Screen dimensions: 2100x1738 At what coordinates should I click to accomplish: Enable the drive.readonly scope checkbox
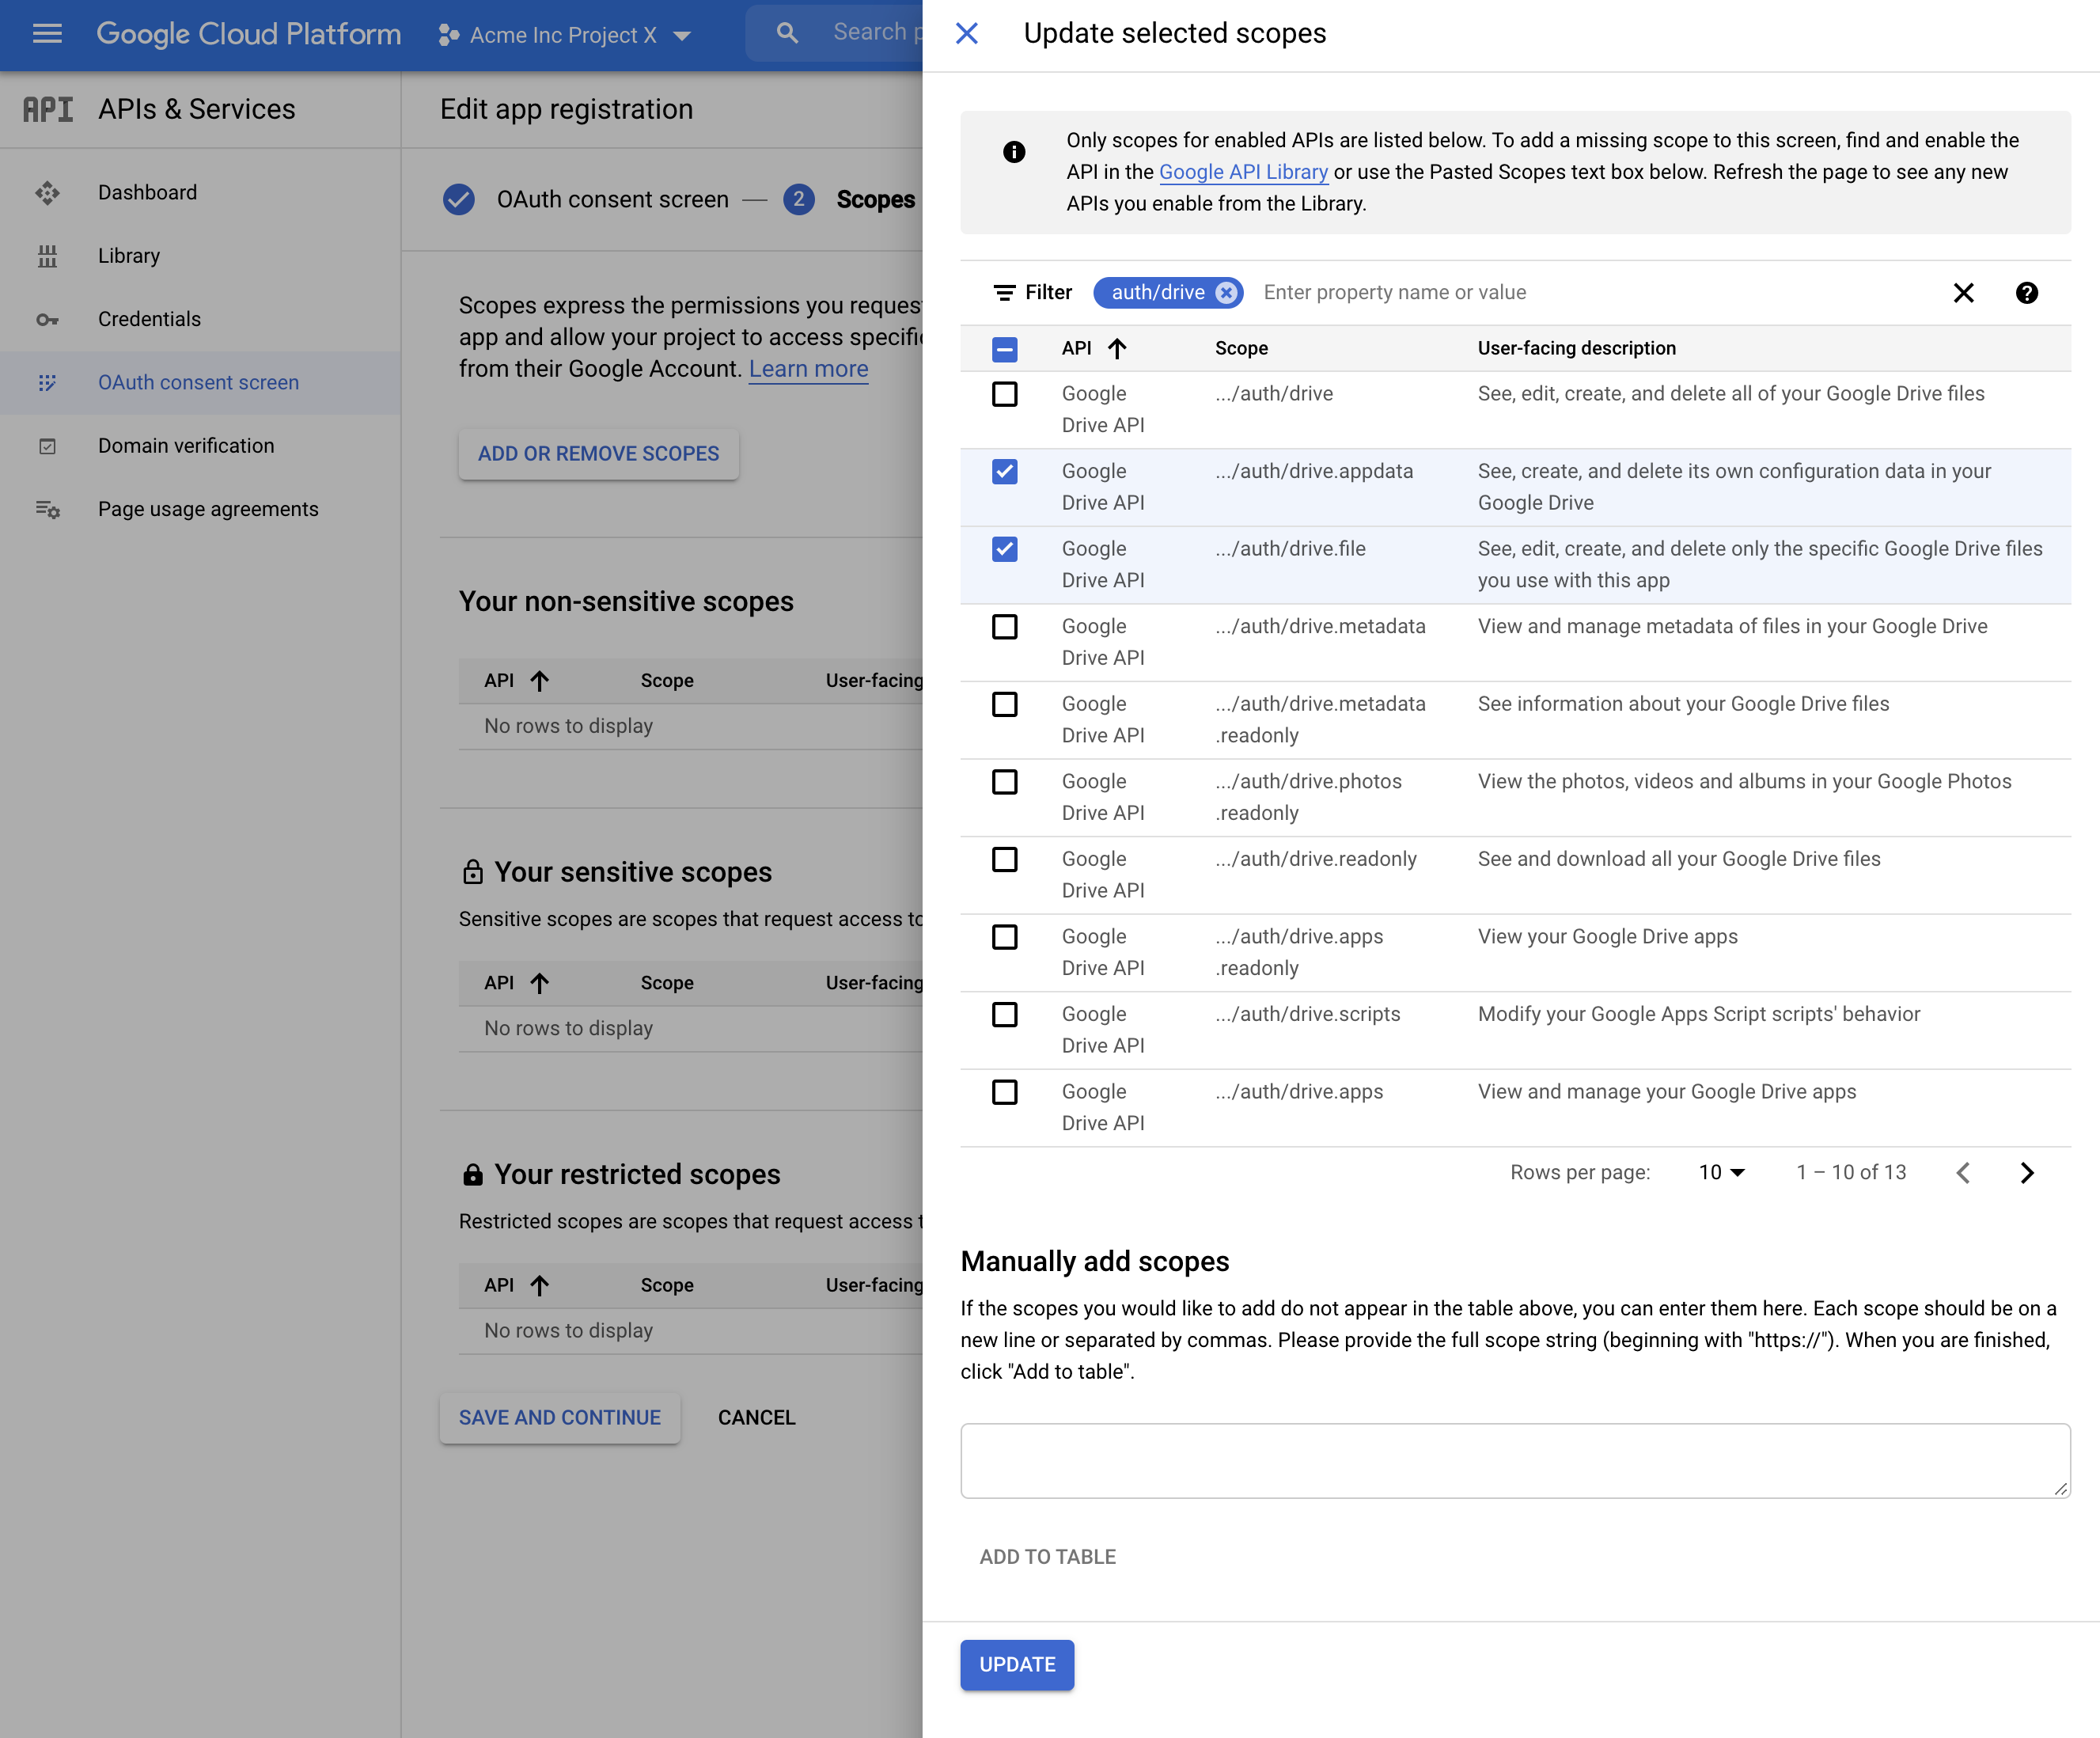(1004, 859)
